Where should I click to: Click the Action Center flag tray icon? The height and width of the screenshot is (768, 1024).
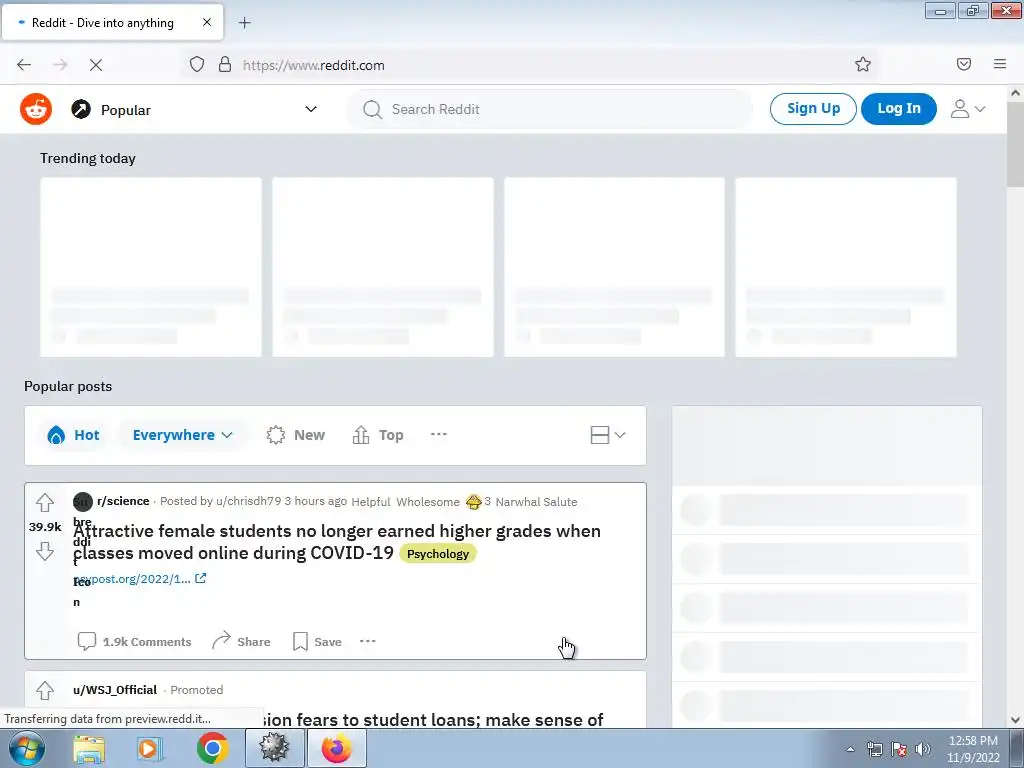899,749
